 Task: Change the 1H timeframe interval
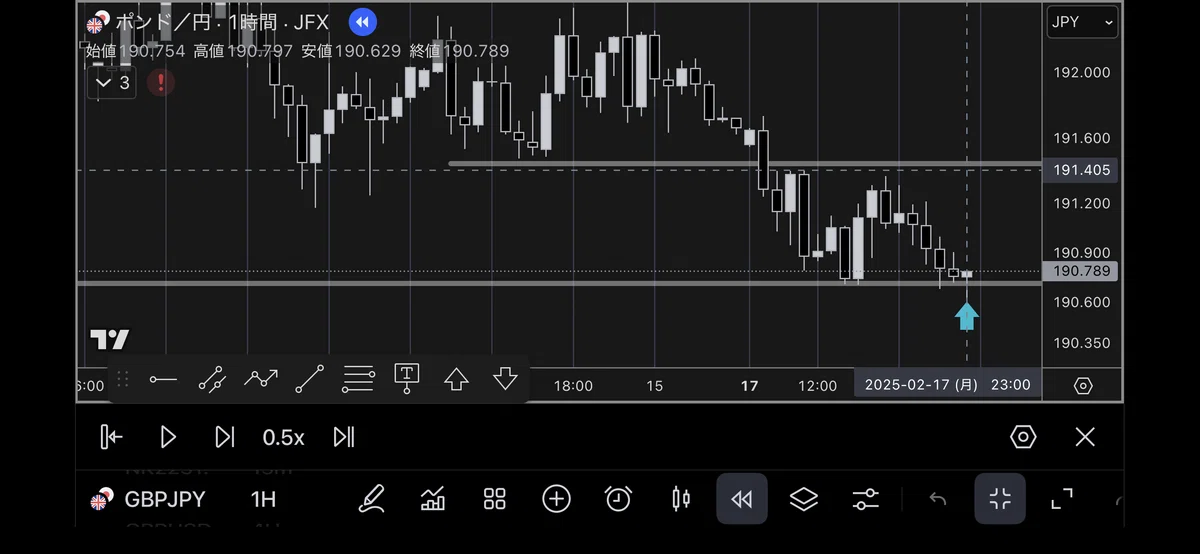pos(263,499)
